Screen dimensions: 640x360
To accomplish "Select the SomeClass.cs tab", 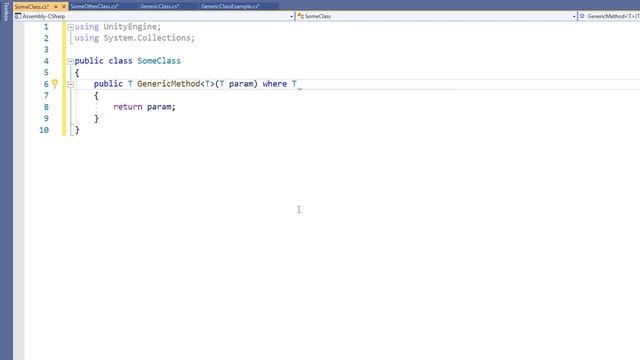I will (32, 7).
